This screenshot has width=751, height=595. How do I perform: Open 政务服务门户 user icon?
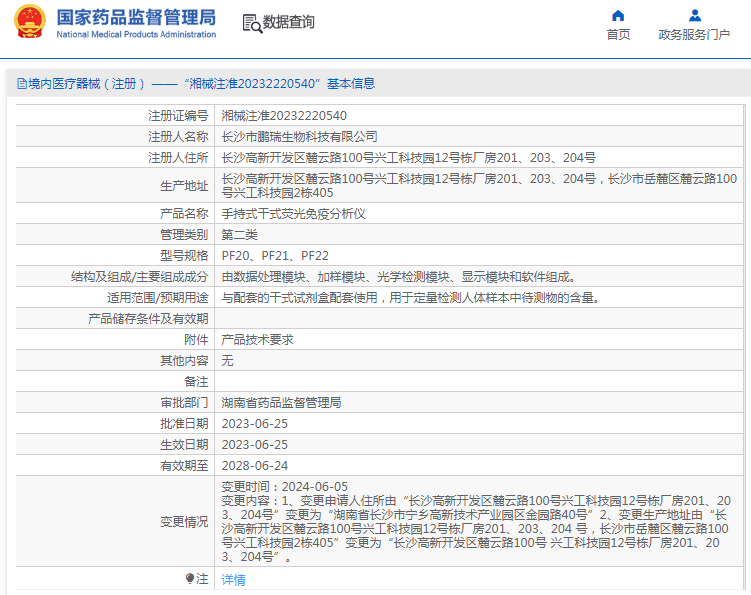point(694,16)
